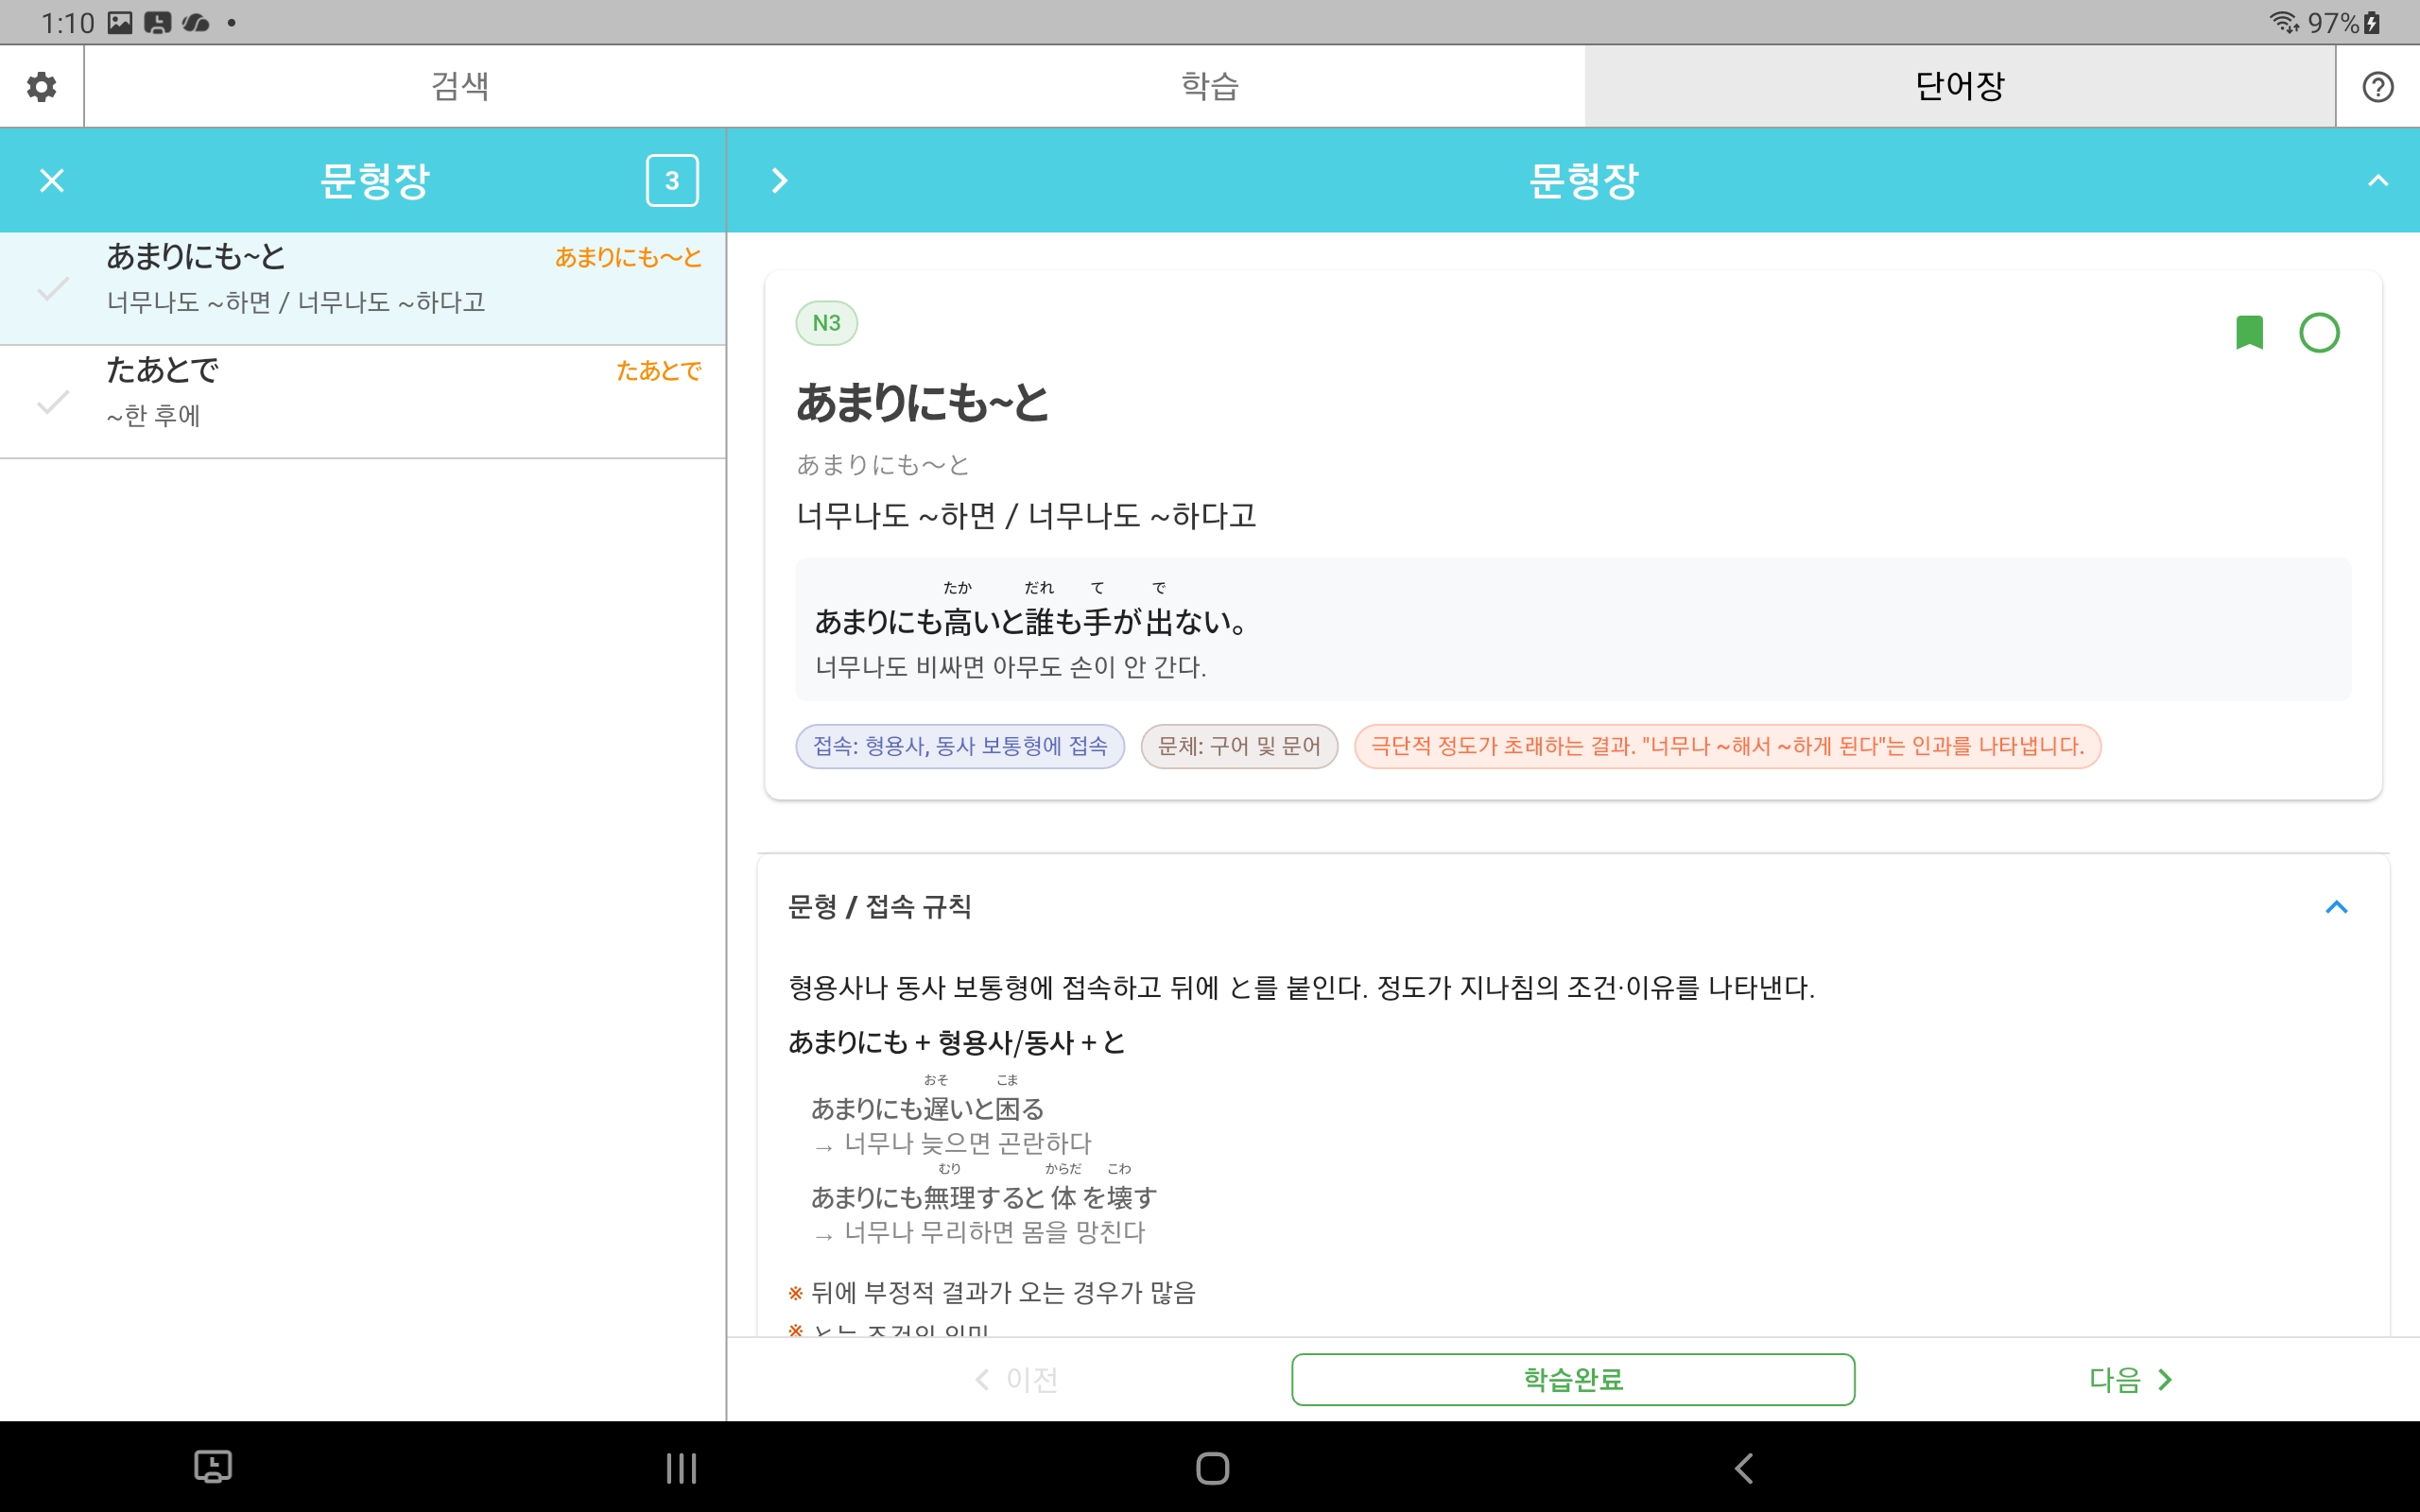Tap the 문형장 title in the detail header
The image size is (2420, 1512).
click(1584, 181)
